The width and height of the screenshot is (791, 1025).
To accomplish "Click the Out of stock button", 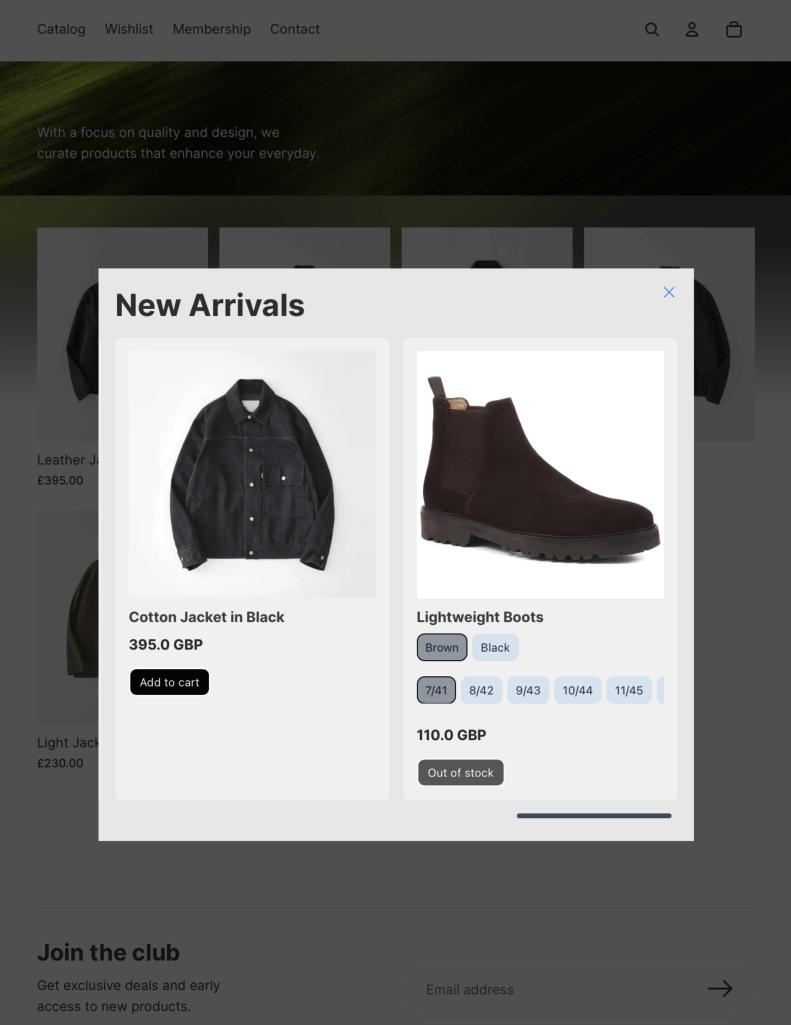I will click(x=460, y=772).
